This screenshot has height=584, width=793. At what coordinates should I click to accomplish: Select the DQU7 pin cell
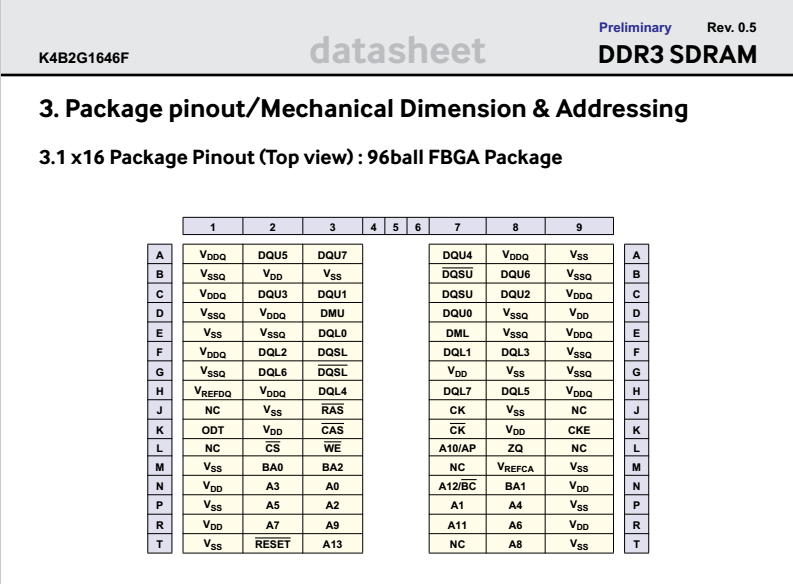click(x=332, y=254)
